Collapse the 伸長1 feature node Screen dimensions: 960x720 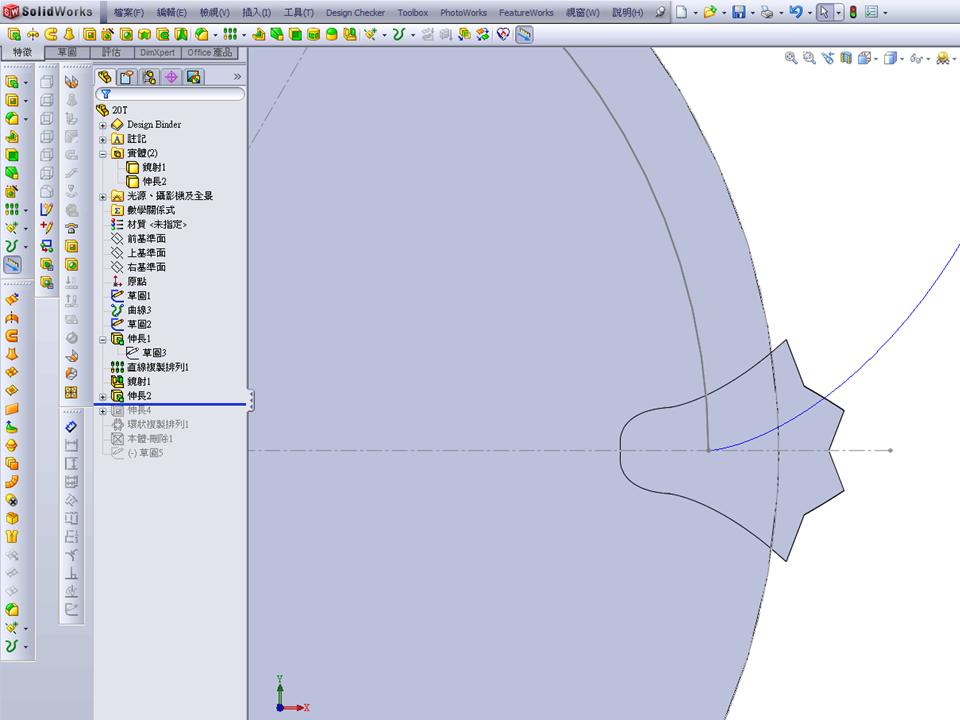[x=103, y=339]
